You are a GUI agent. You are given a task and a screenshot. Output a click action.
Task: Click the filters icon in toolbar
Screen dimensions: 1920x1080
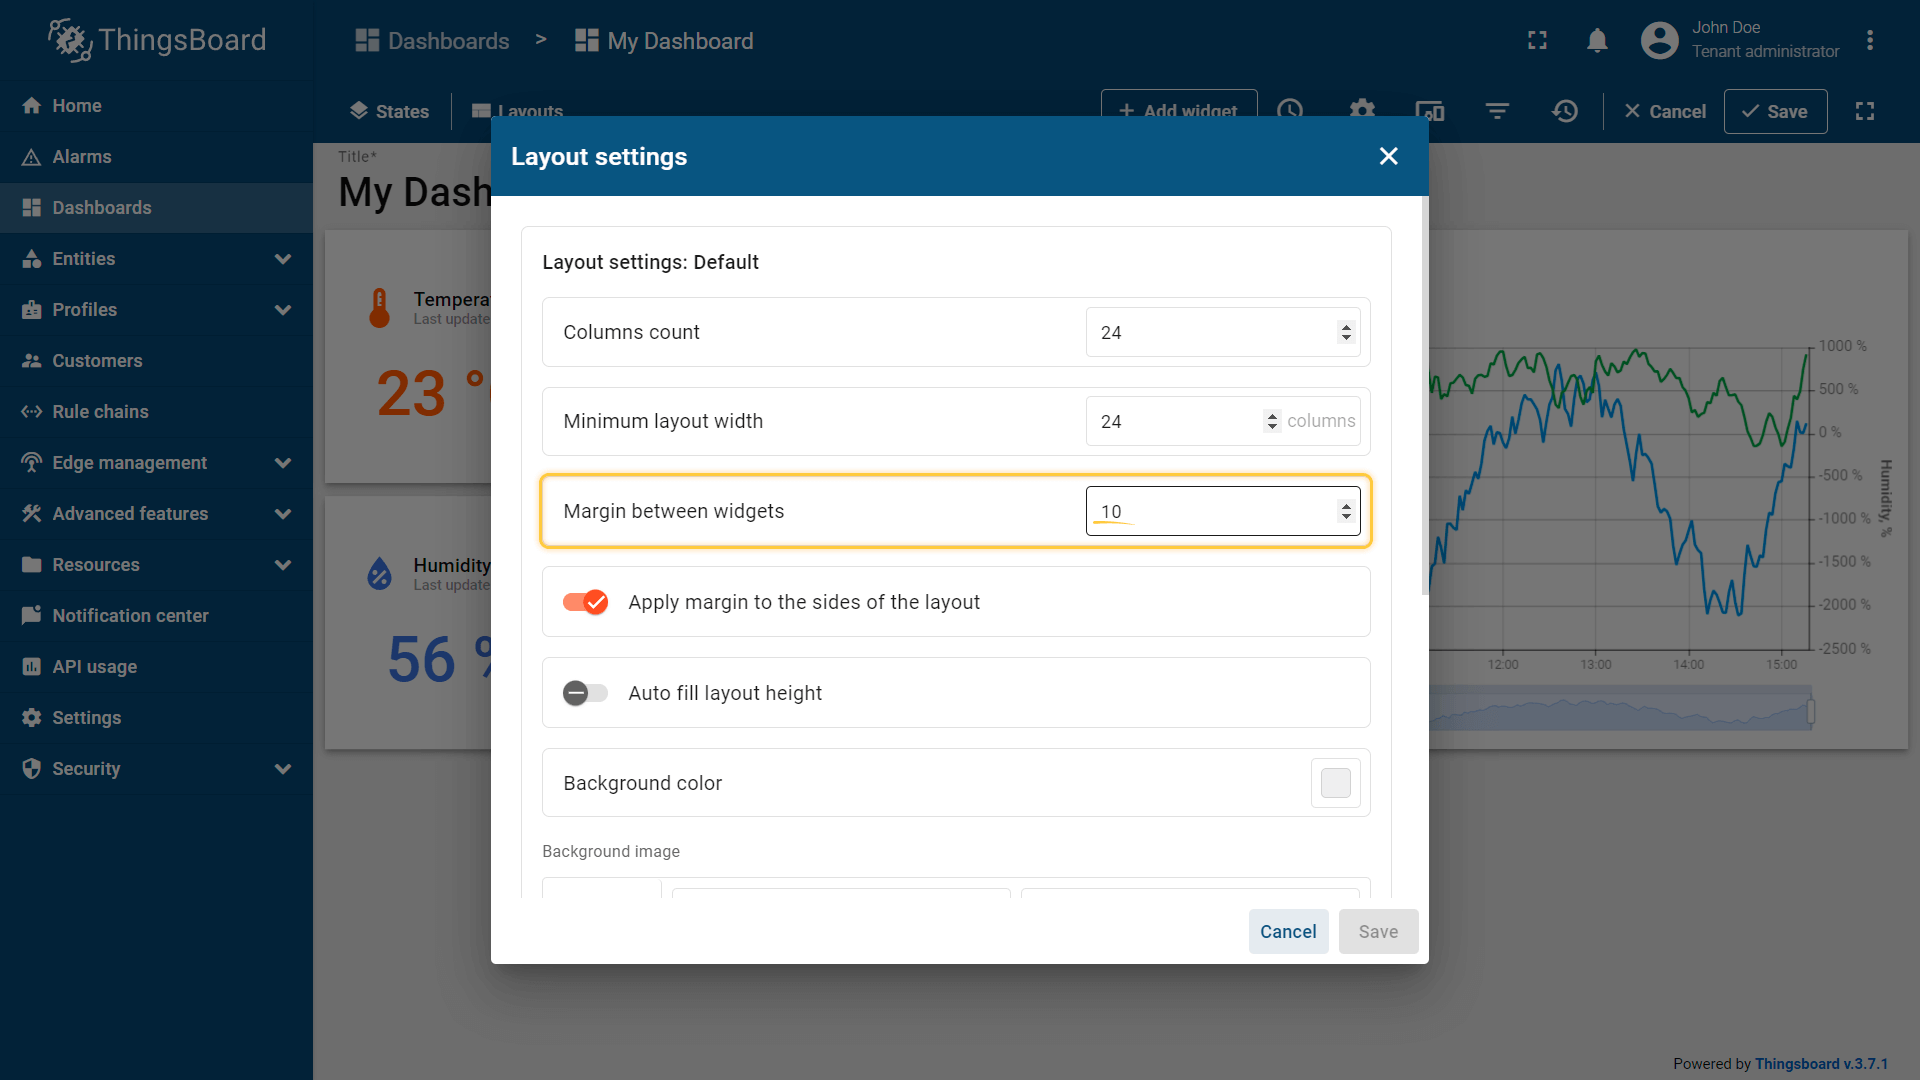click(x=1497, y=111)
